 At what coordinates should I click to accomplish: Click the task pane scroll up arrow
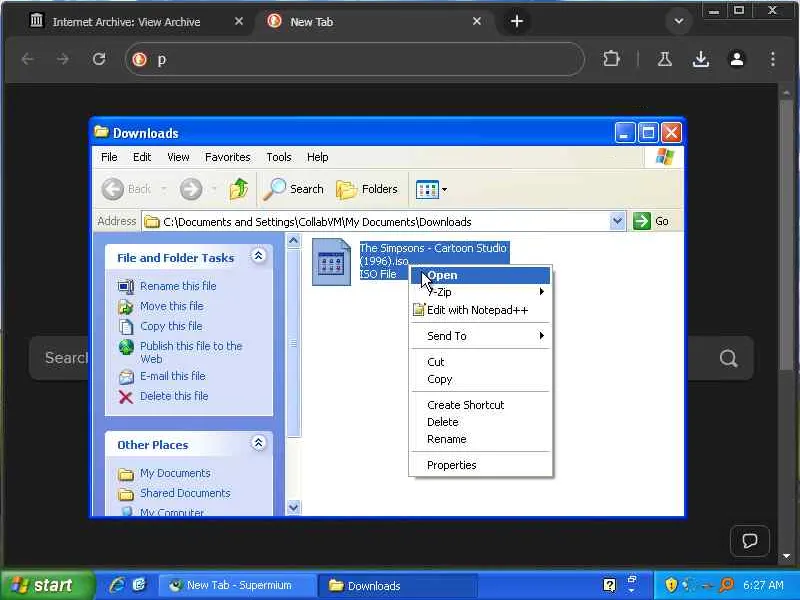pyautogui.click(x=293, y=240)
